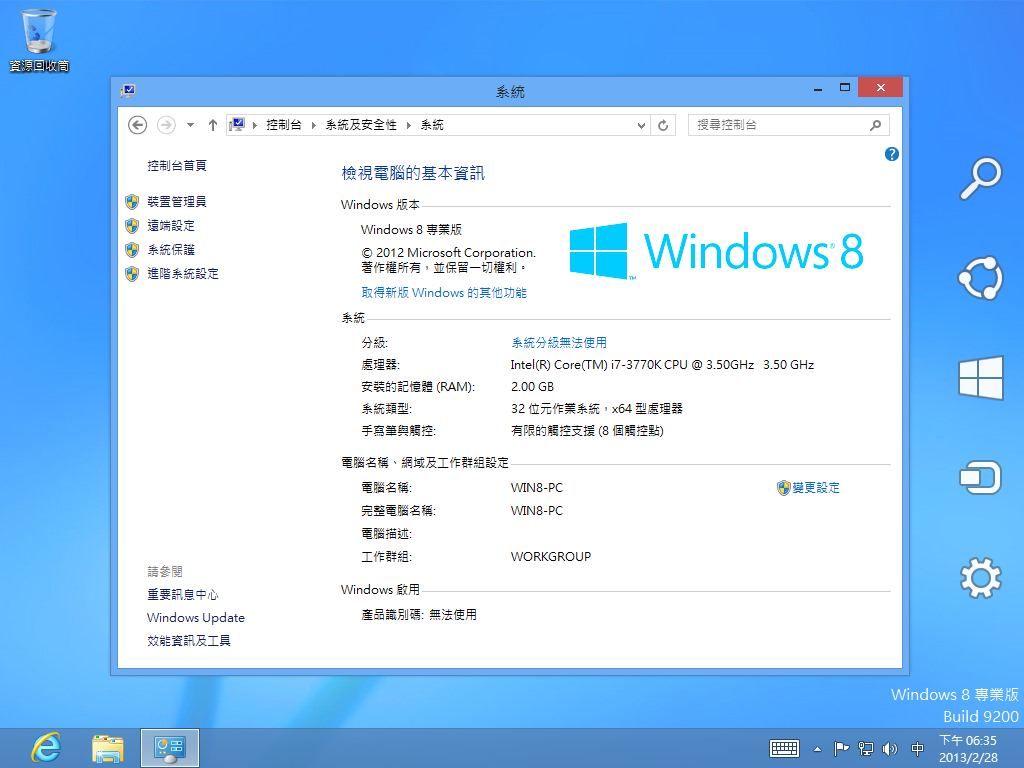Click the shield icon beside 系統保護

tap(132, 250)
